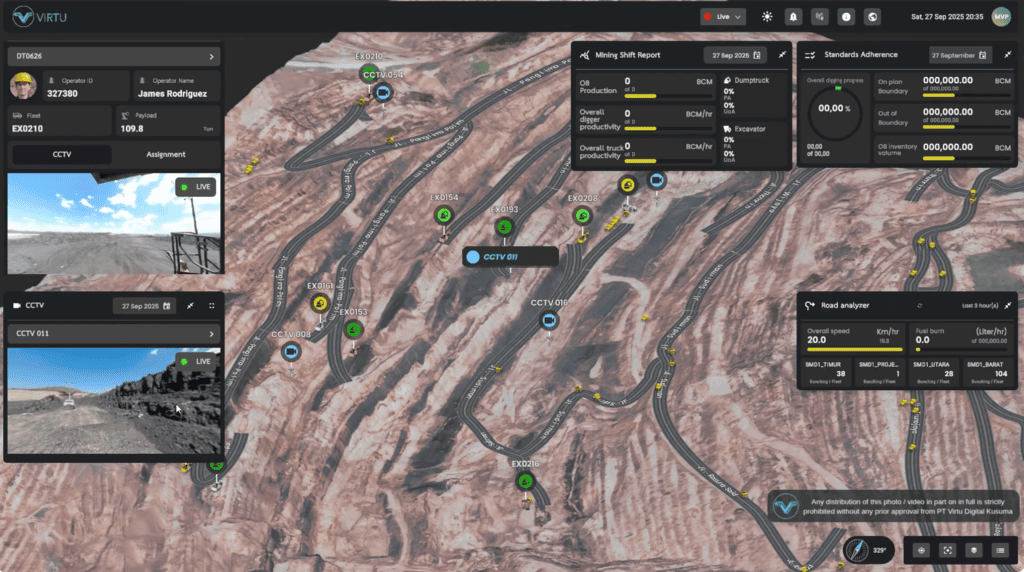Screen dimensions: 1024x572
Task: Switch to the Assignment tab
Action: (x=166, y=154)
